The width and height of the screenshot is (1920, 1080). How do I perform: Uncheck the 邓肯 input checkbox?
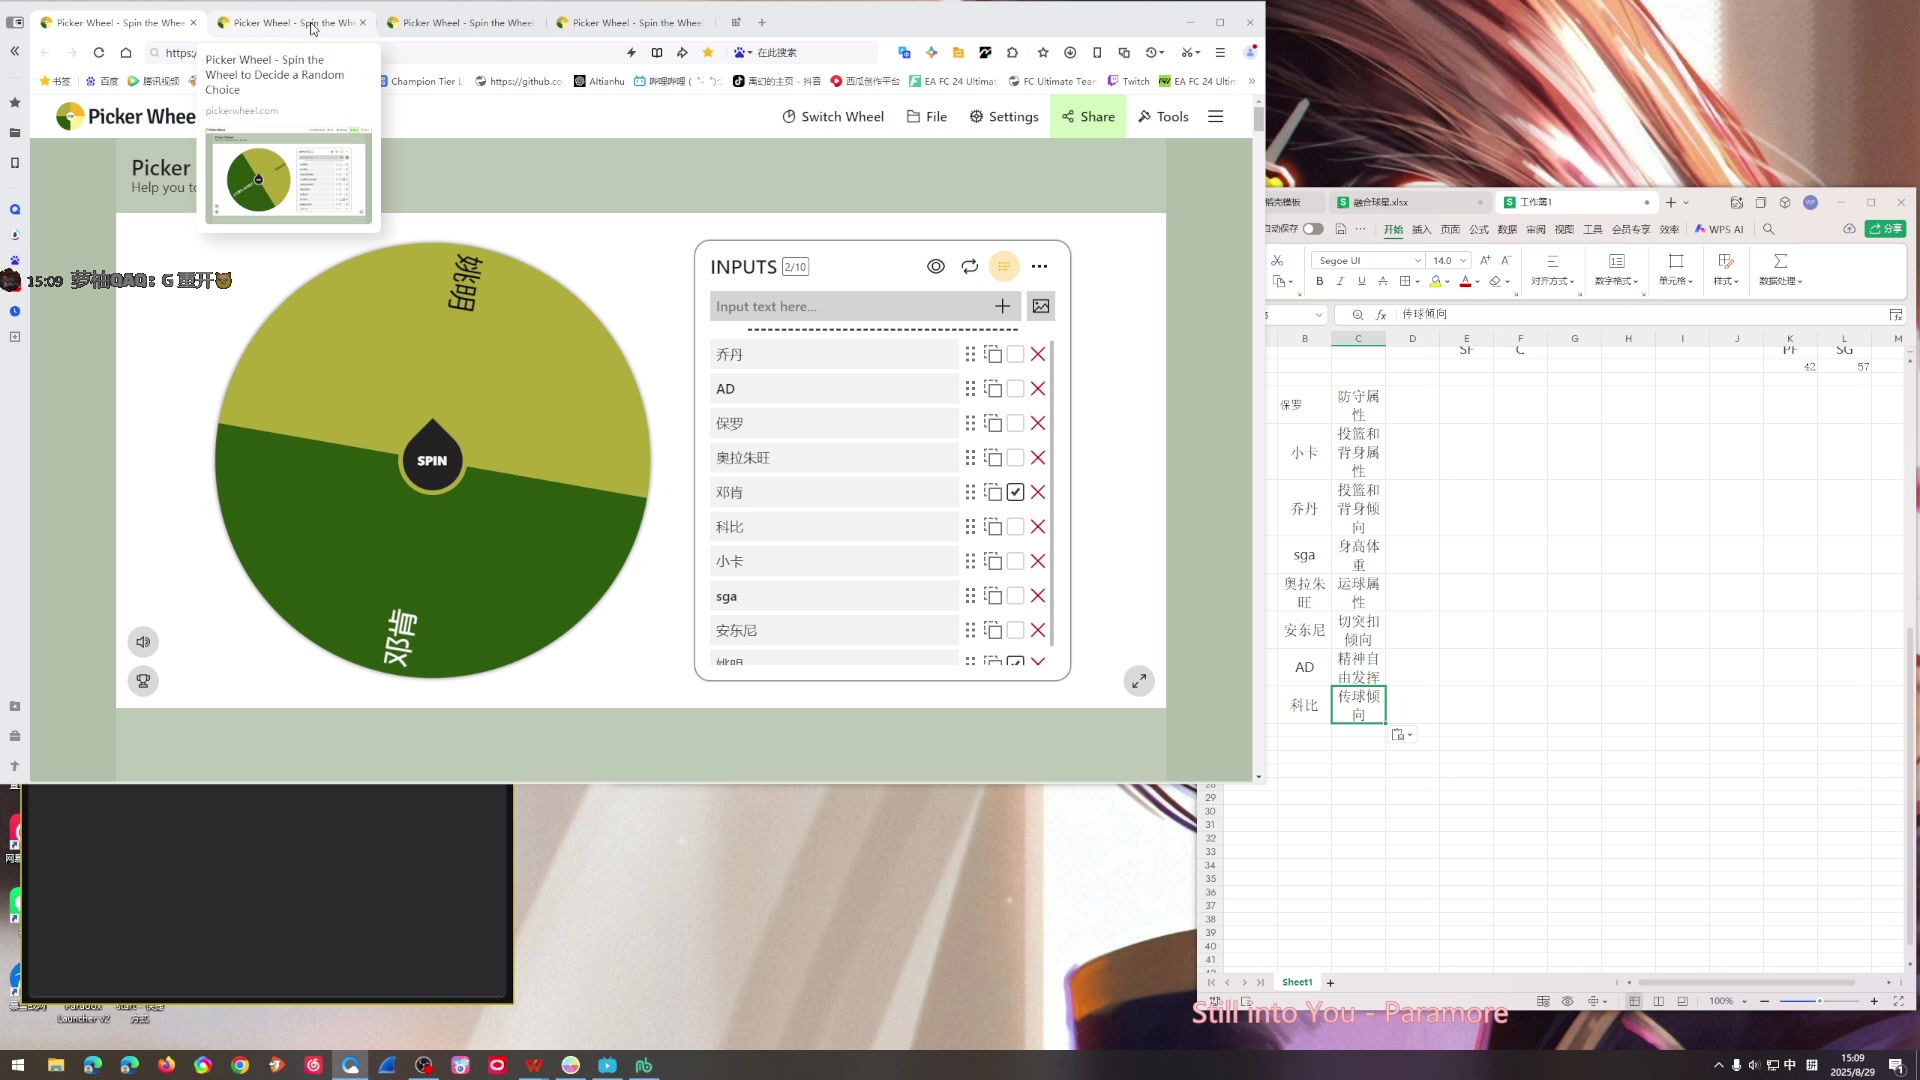tap(1015, 492)
